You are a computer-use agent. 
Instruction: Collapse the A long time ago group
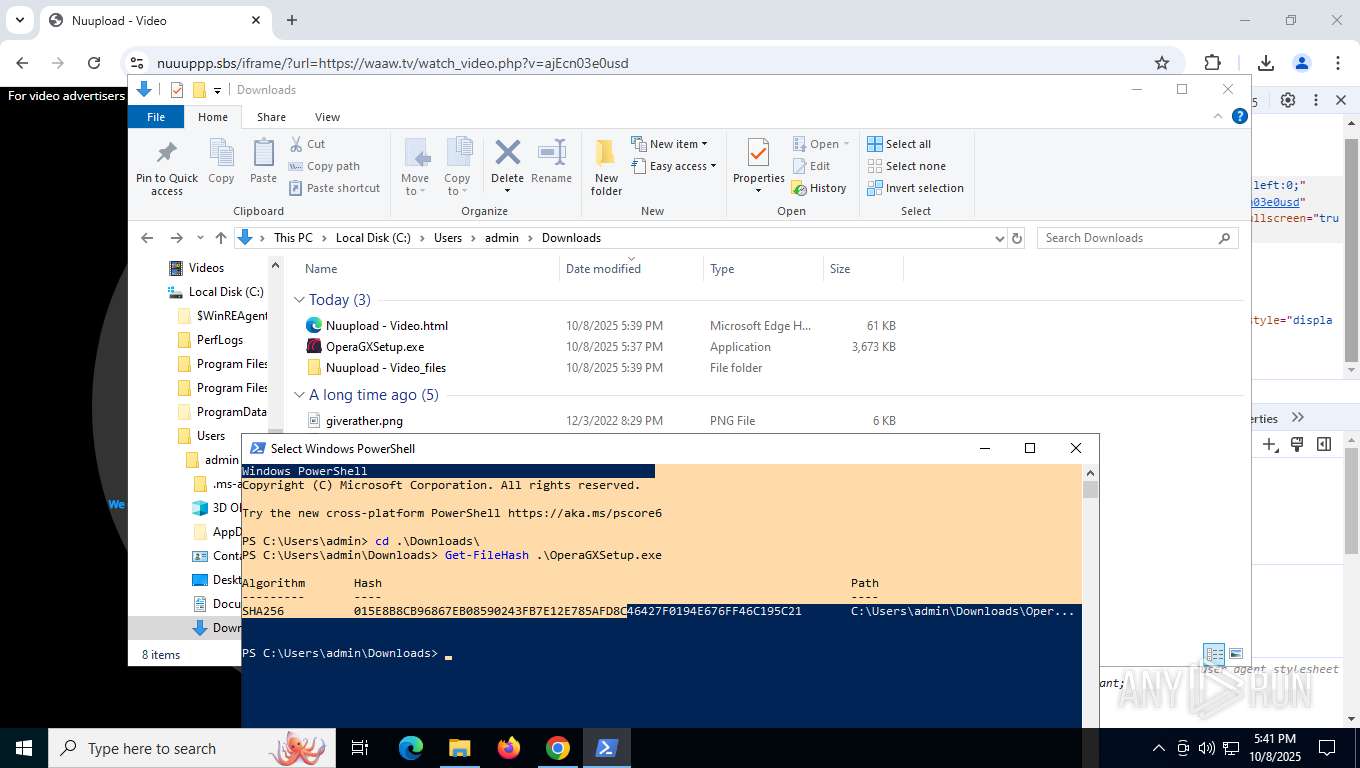pyautogui.click(x=299, y=395)
